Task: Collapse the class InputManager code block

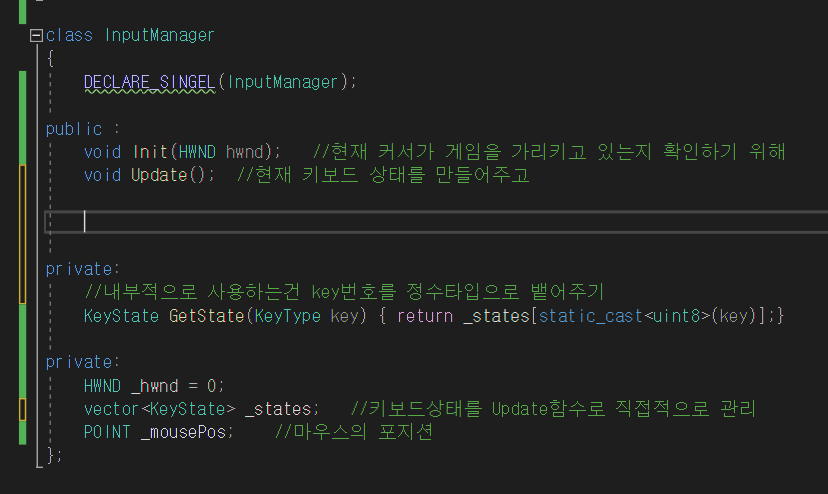Action: click(x=36, y=35)
